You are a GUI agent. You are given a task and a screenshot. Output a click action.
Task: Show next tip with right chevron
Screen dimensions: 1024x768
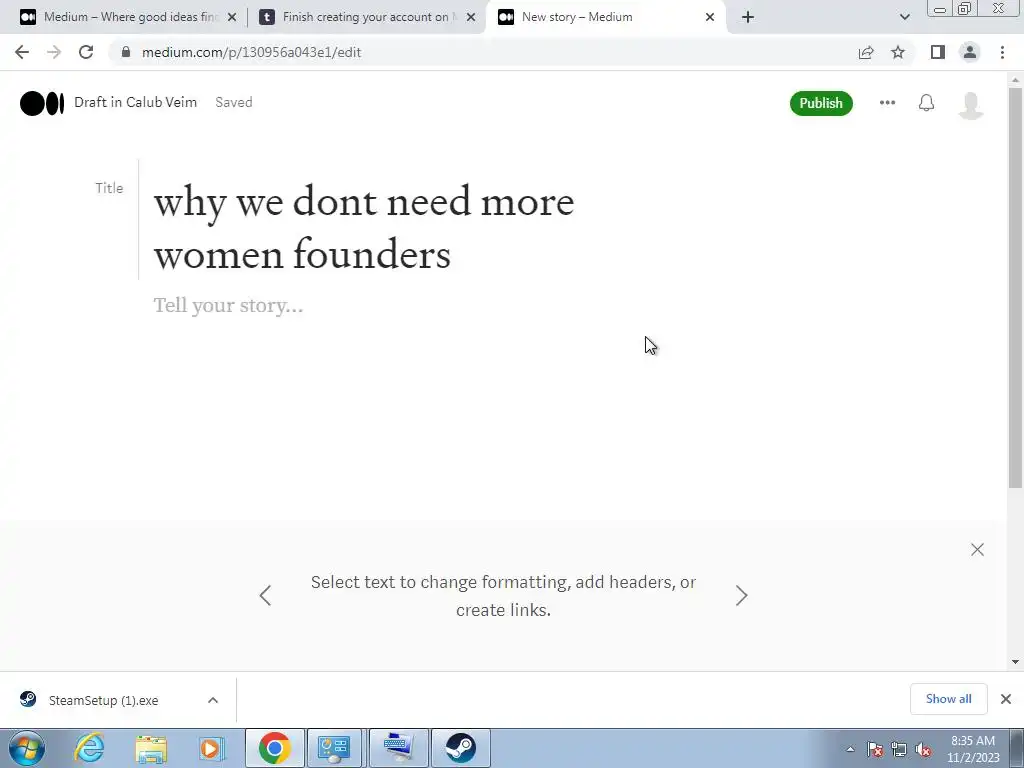coord(741,596)
